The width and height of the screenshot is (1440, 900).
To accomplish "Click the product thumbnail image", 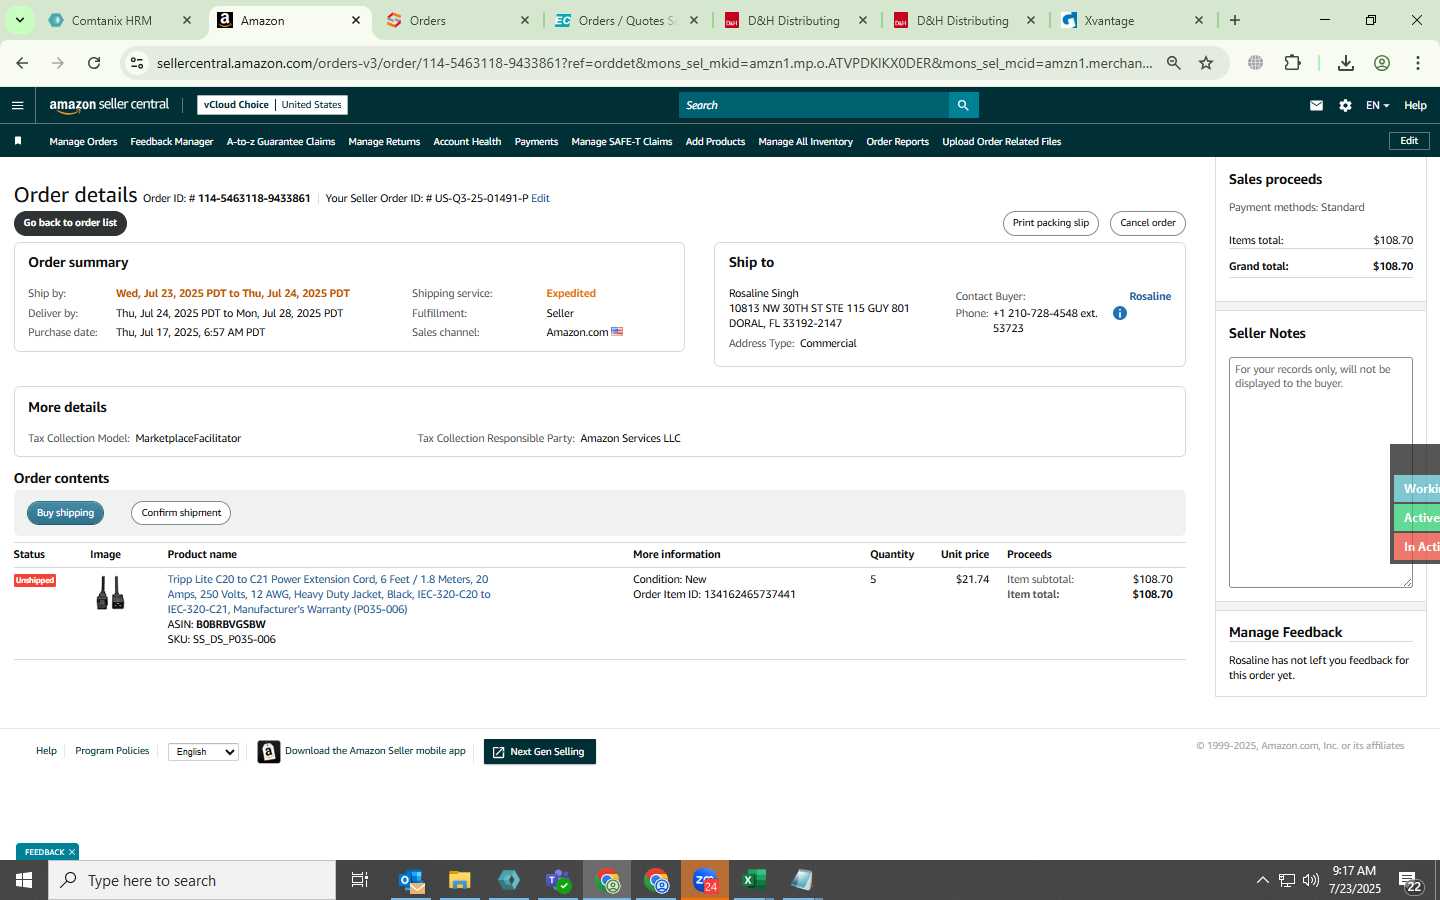I will click(110, 592).
